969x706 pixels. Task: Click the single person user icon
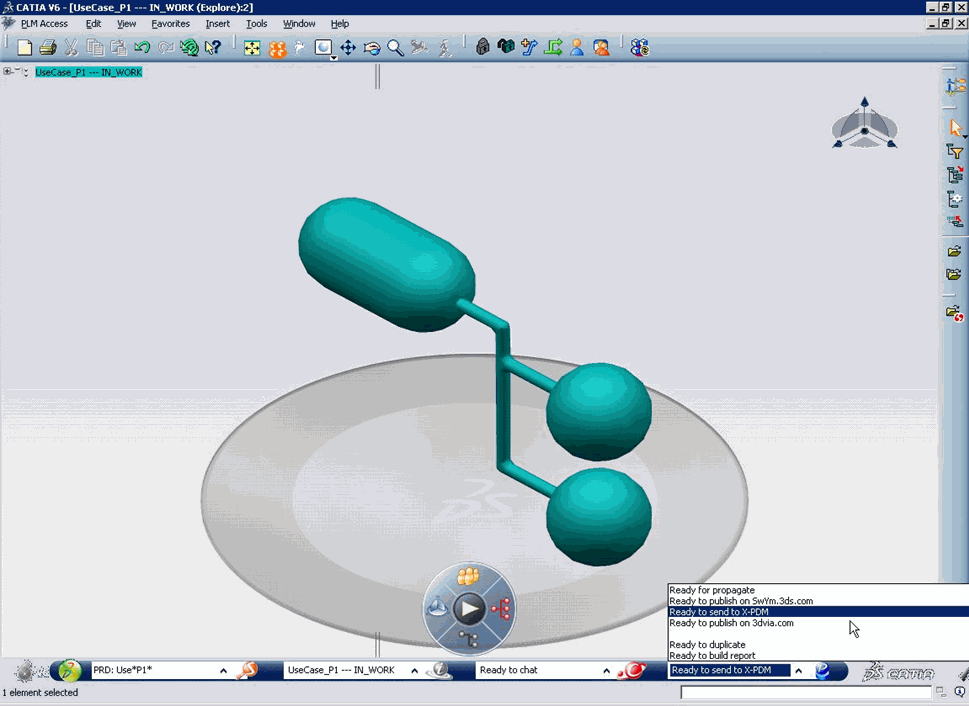[x=577, y=47]
